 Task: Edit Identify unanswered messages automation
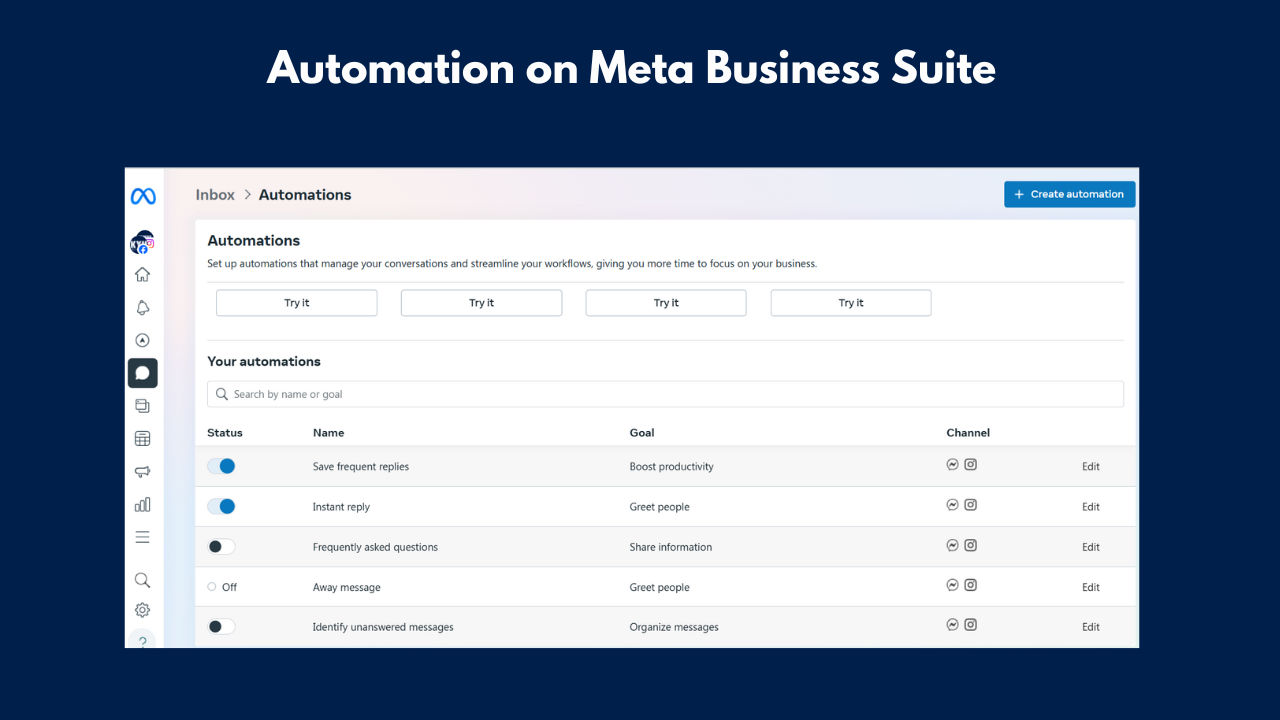click(1091, 627)
